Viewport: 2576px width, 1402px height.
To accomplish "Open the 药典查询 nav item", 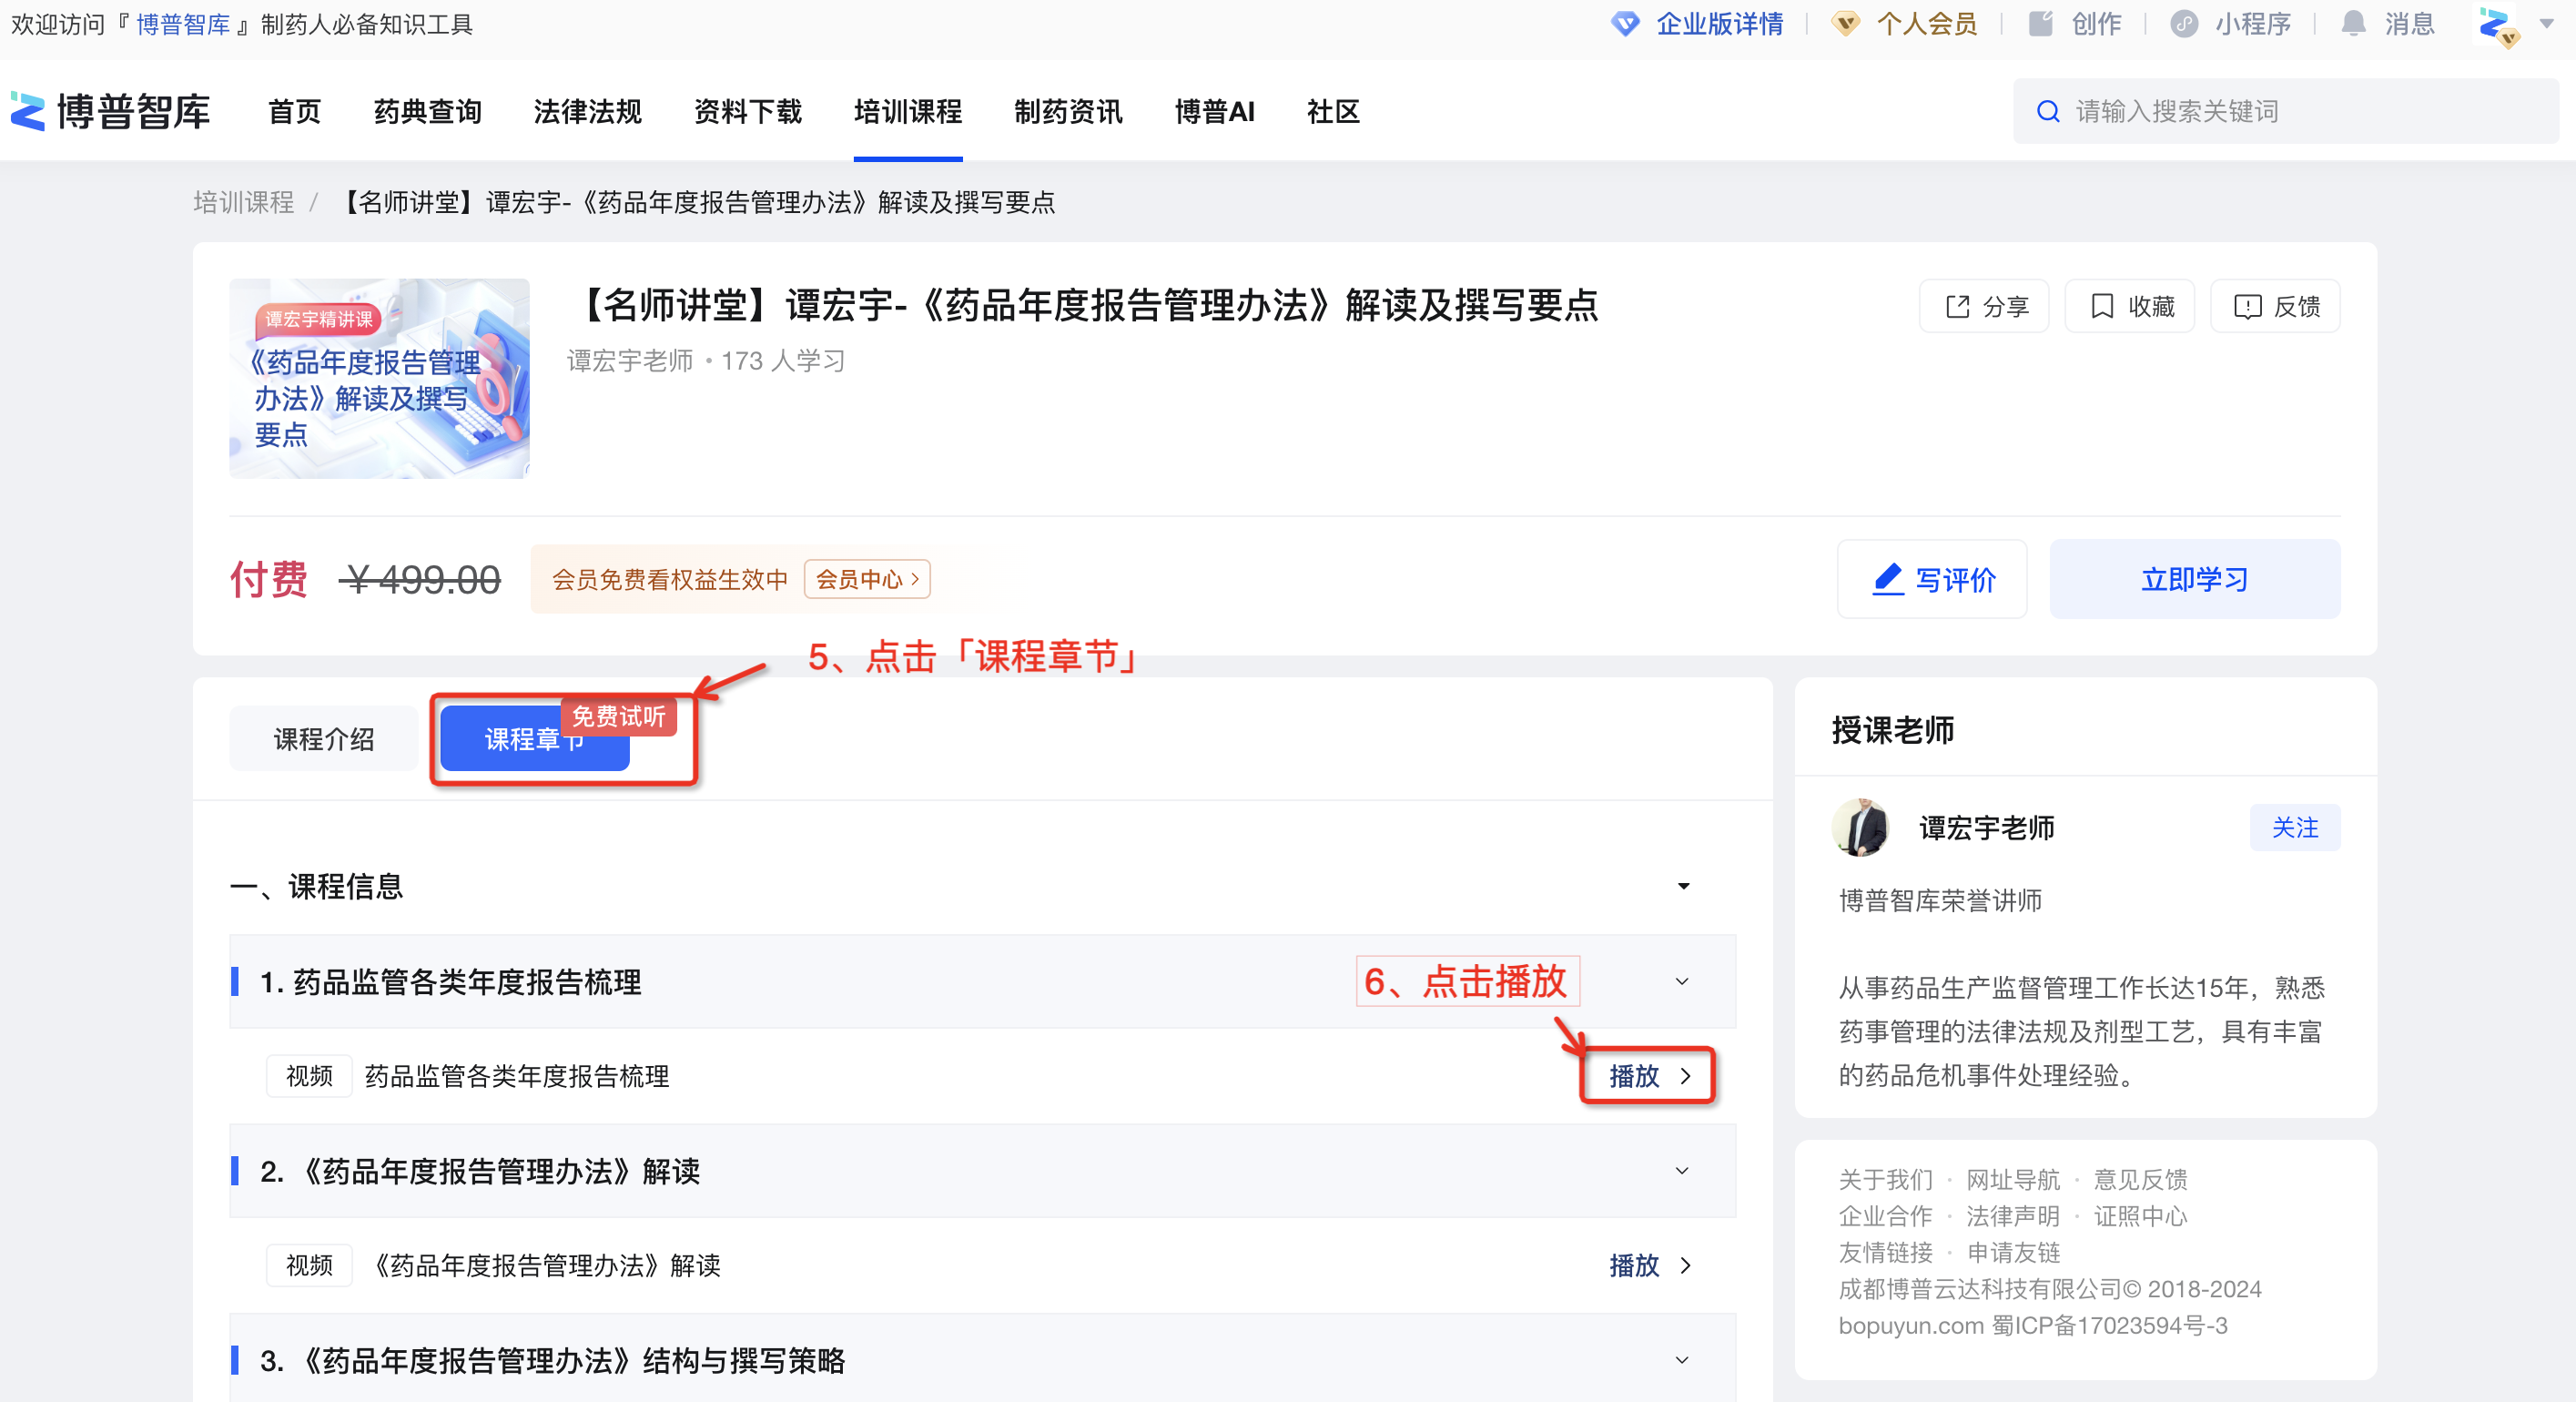I will [428, 111].
